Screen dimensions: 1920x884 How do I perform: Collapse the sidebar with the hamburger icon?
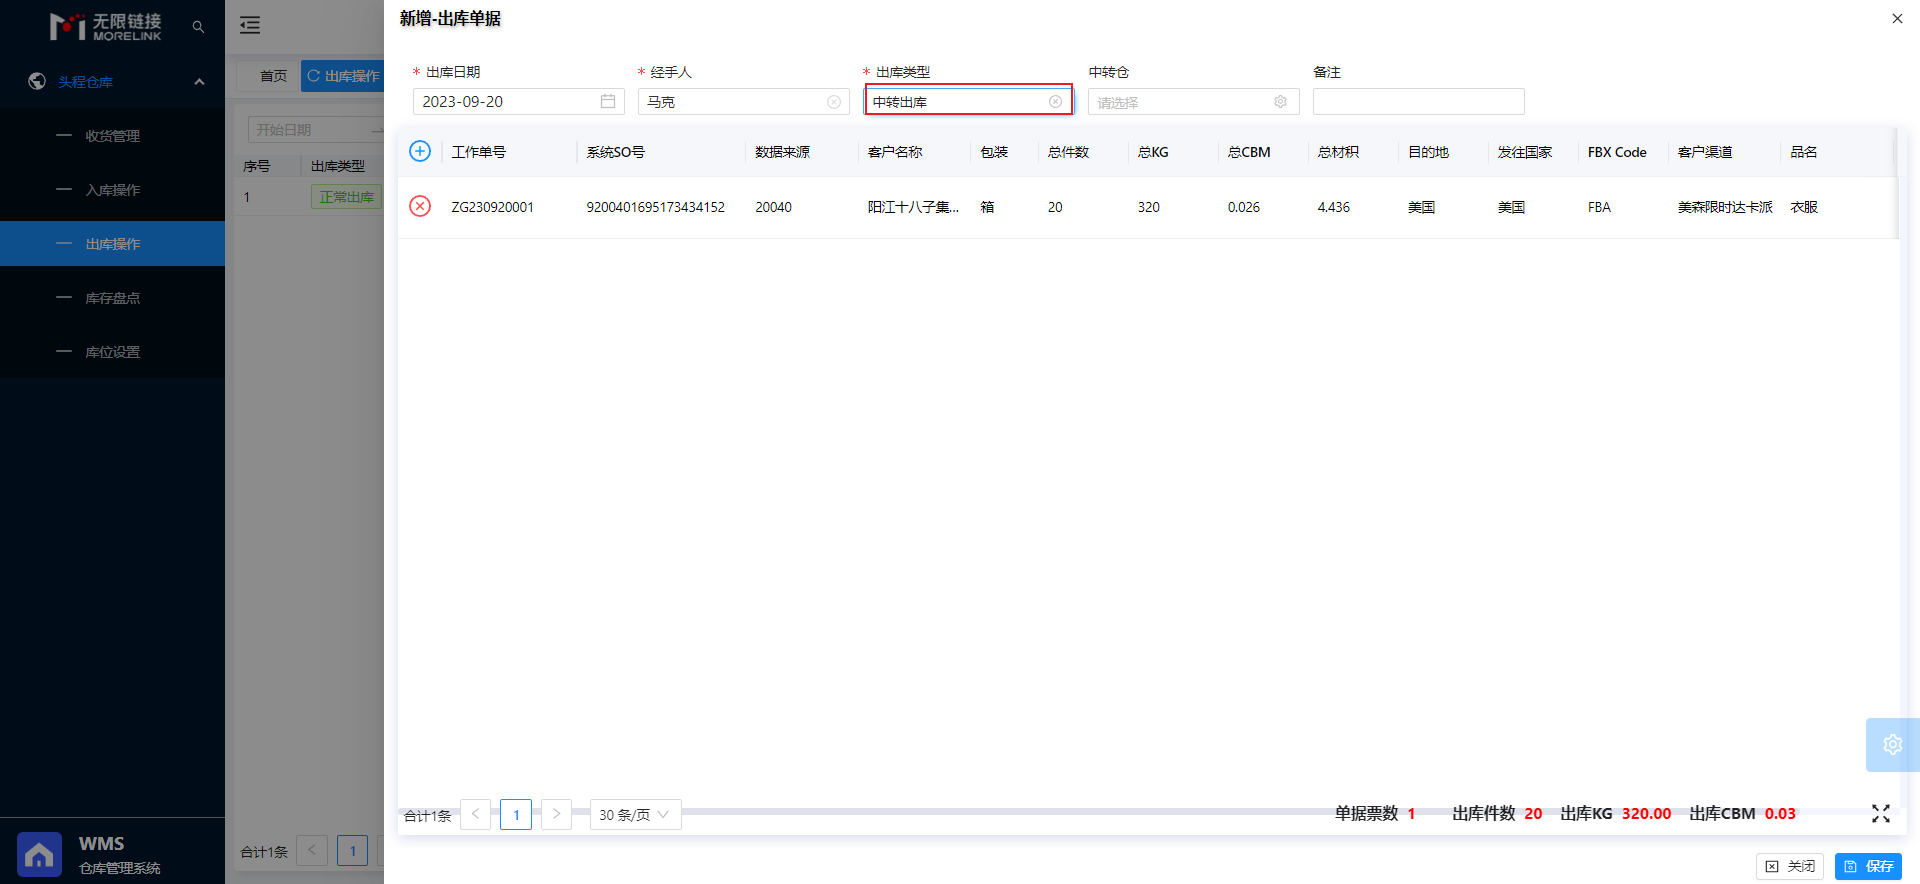coord(250,26)
